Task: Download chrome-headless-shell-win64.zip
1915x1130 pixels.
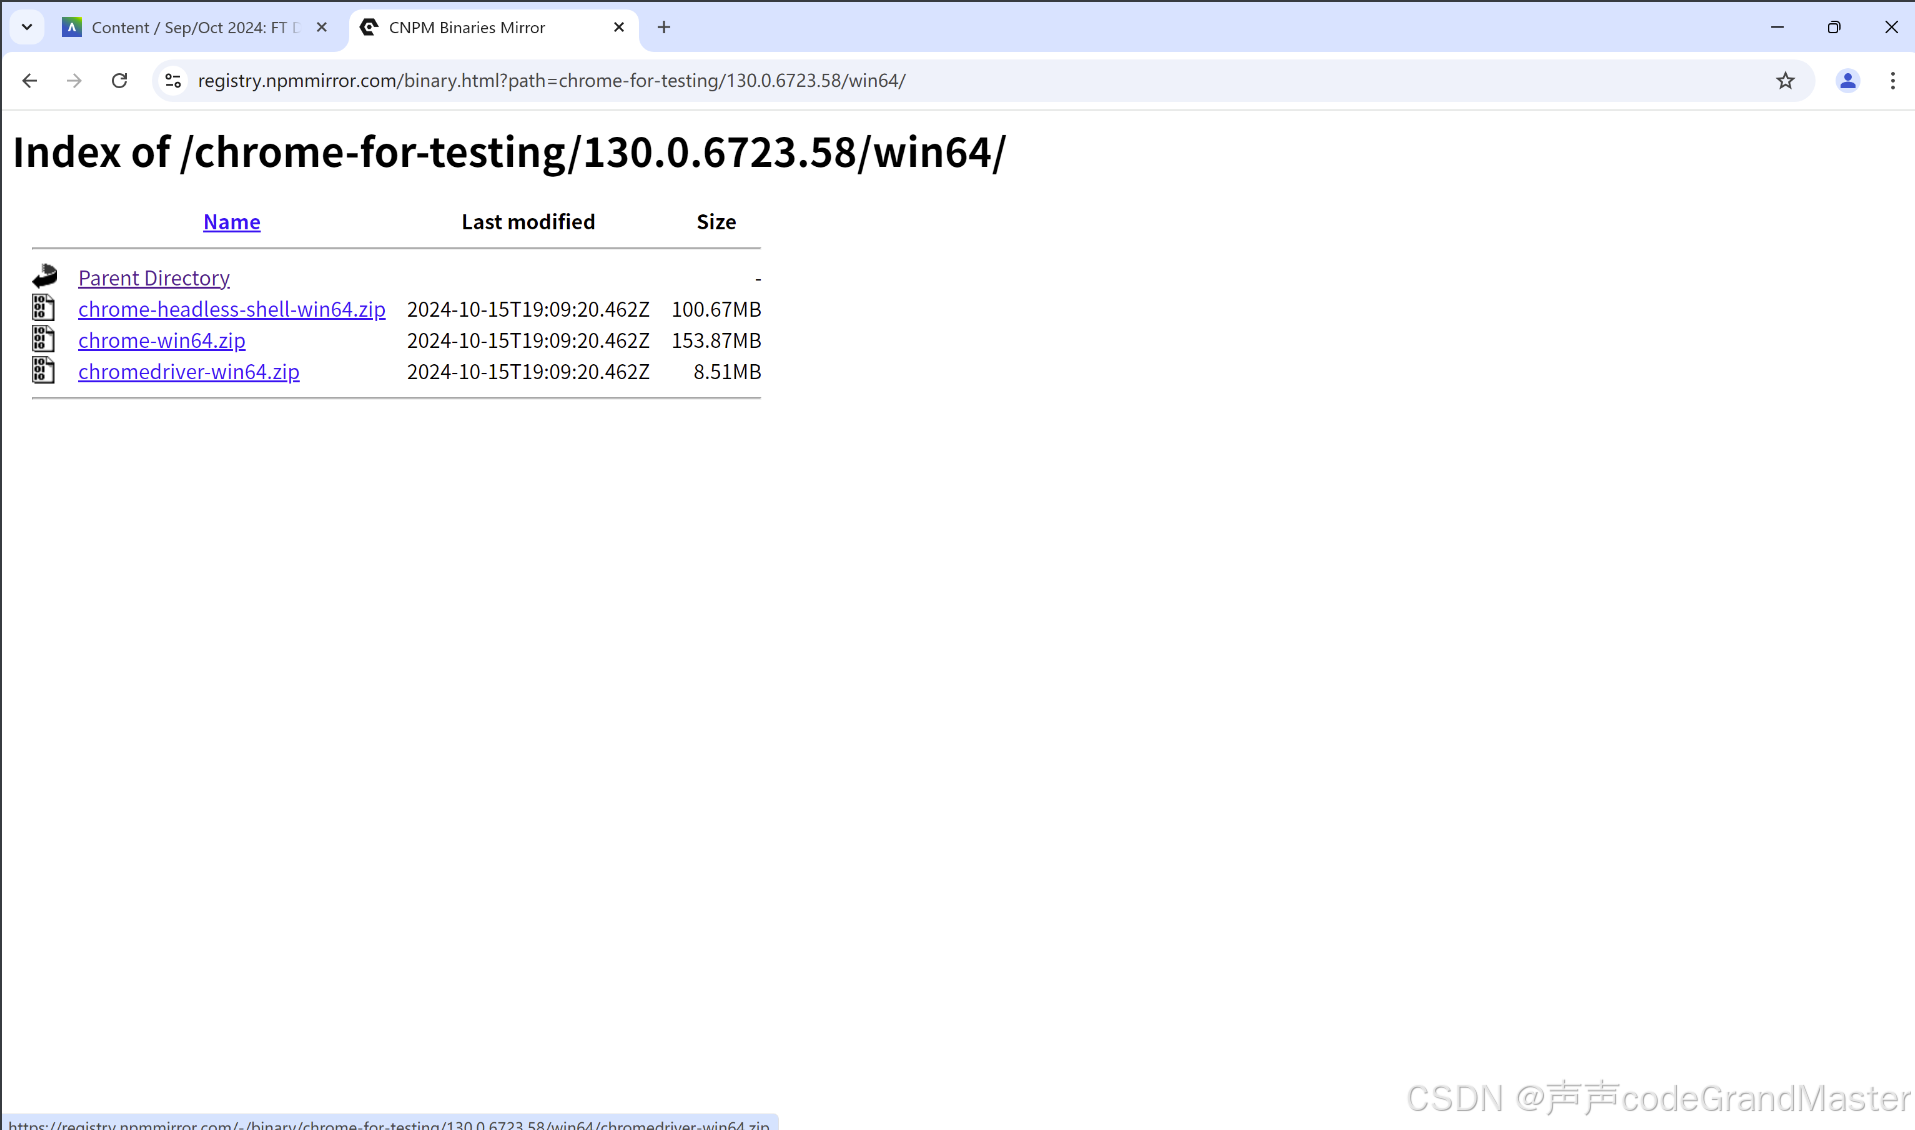Action: 232,309
